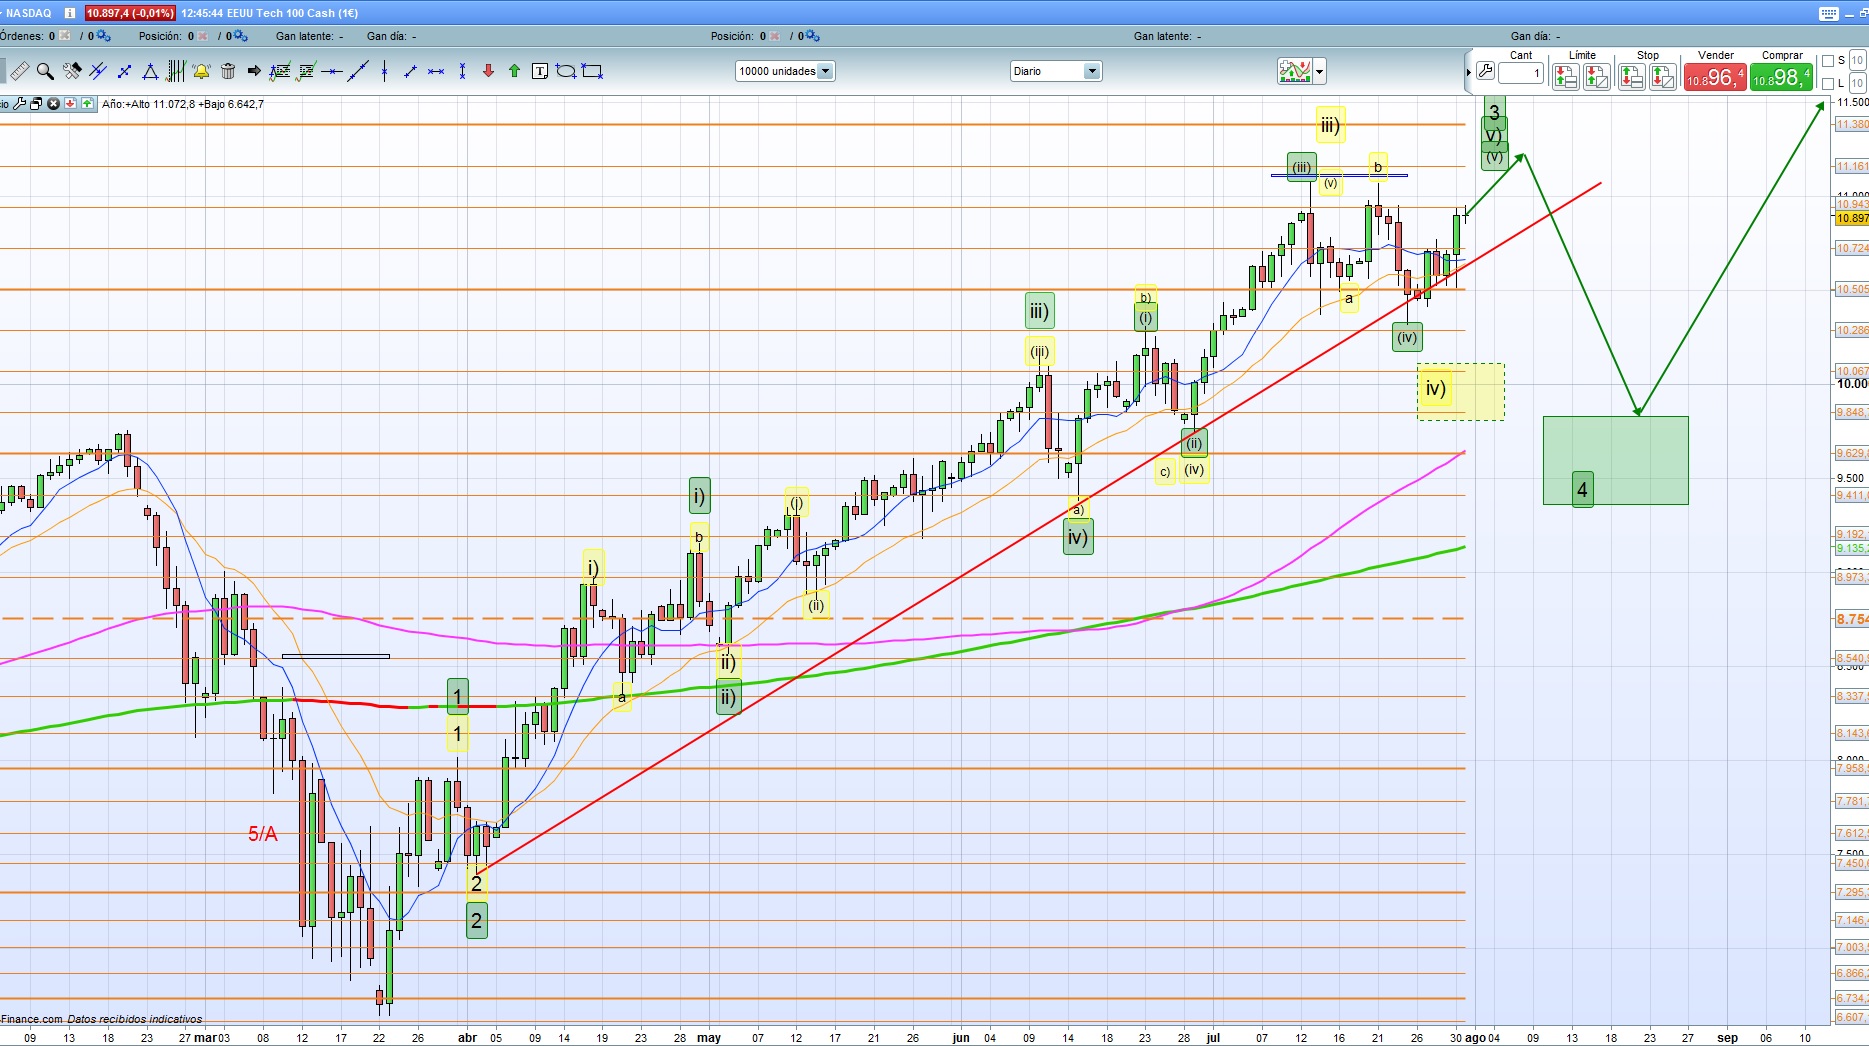Screen dimensions: 1869x1046
Task: Expand the indicators chart icon dropdown arrow
Action: click(1320, 71)
